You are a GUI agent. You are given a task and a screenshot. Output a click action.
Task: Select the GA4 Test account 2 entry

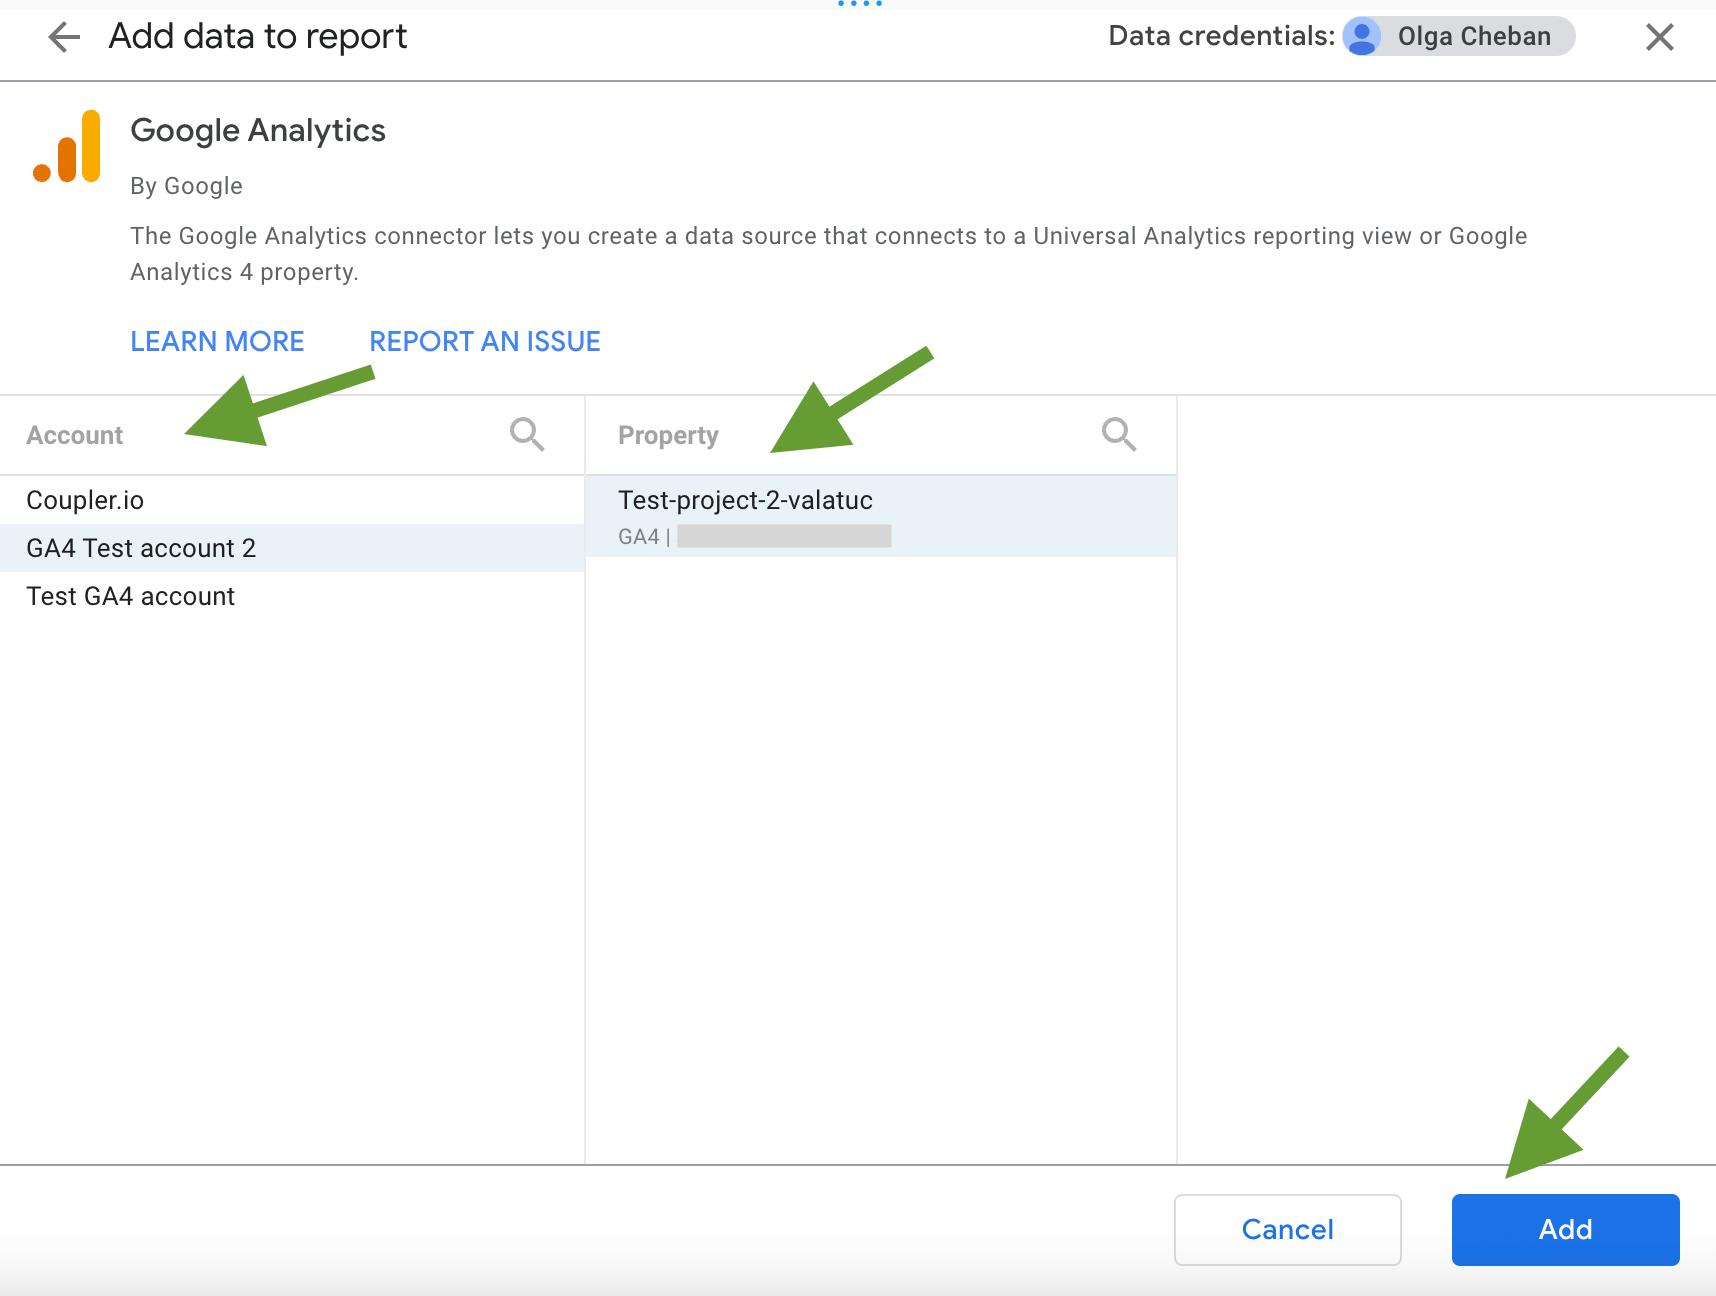(292, 548)
